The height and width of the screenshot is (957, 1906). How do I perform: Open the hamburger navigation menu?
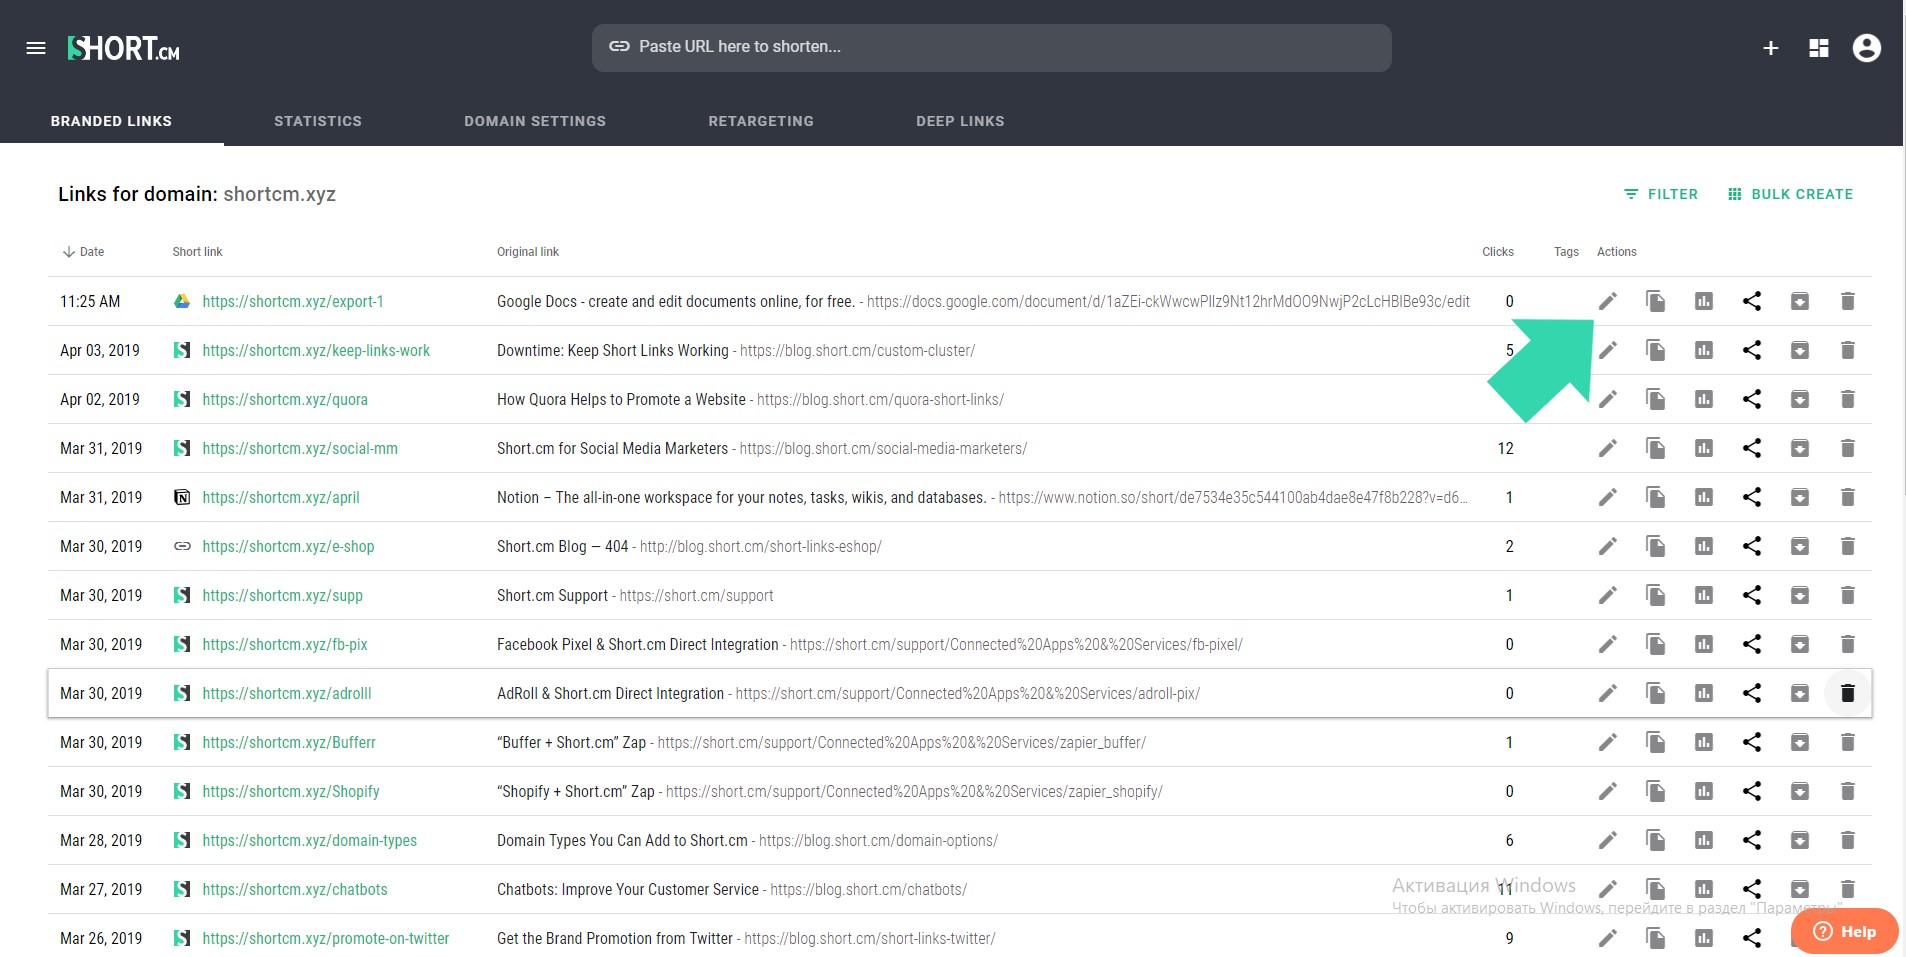36,48
